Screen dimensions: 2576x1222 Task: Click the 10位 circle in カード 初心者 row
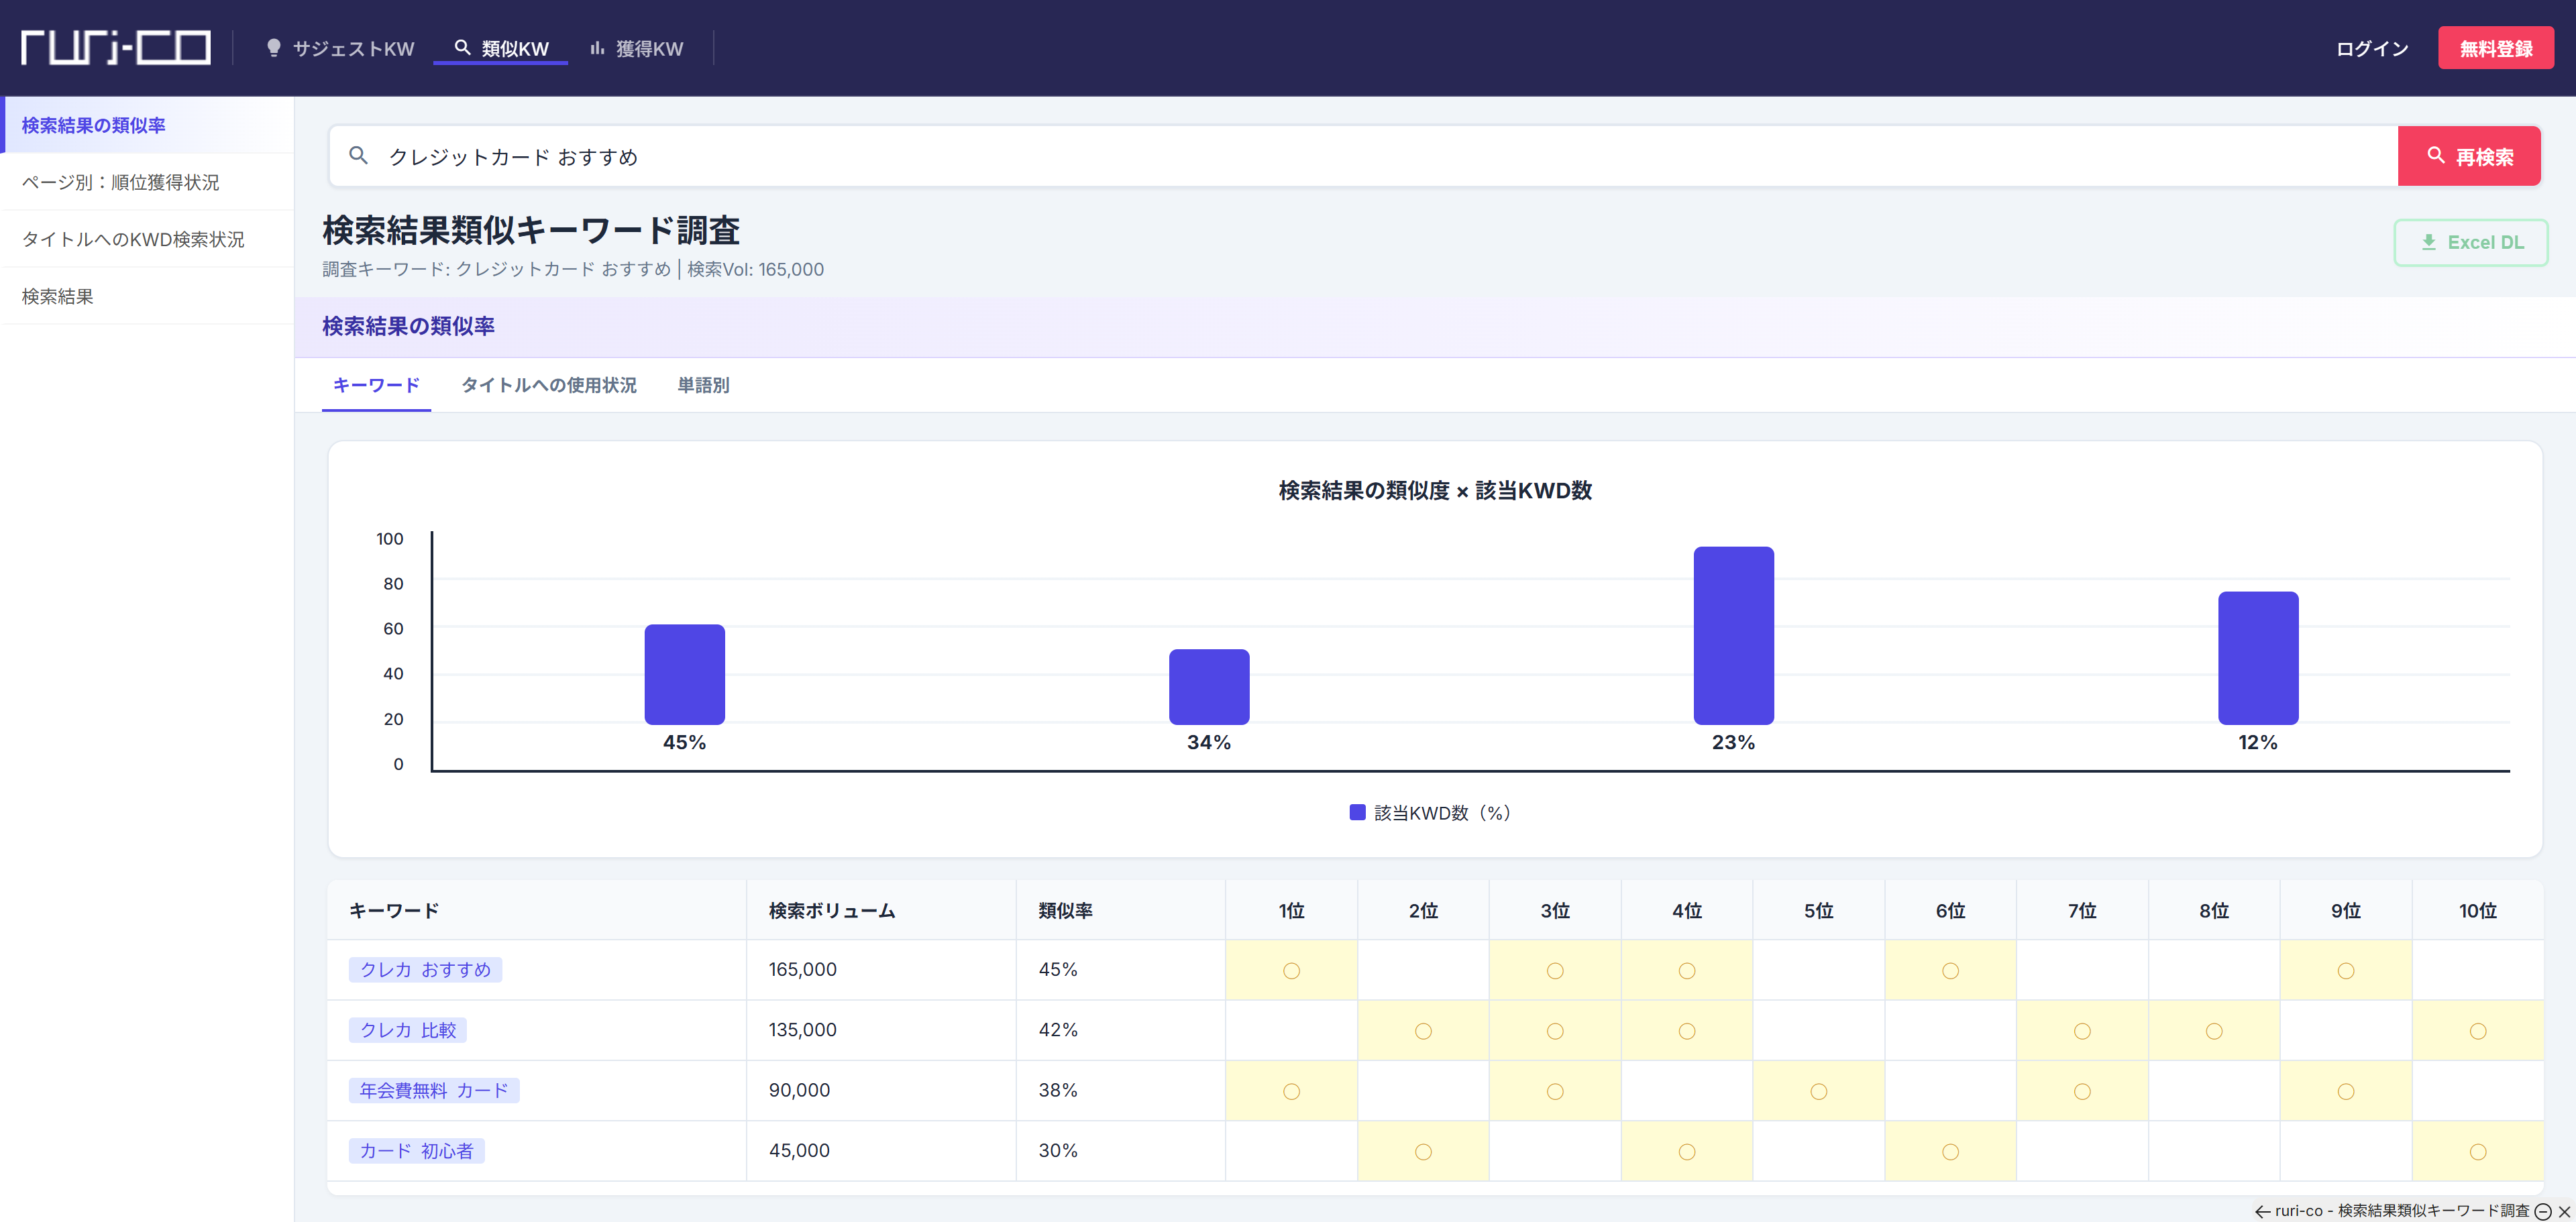2477,1152
